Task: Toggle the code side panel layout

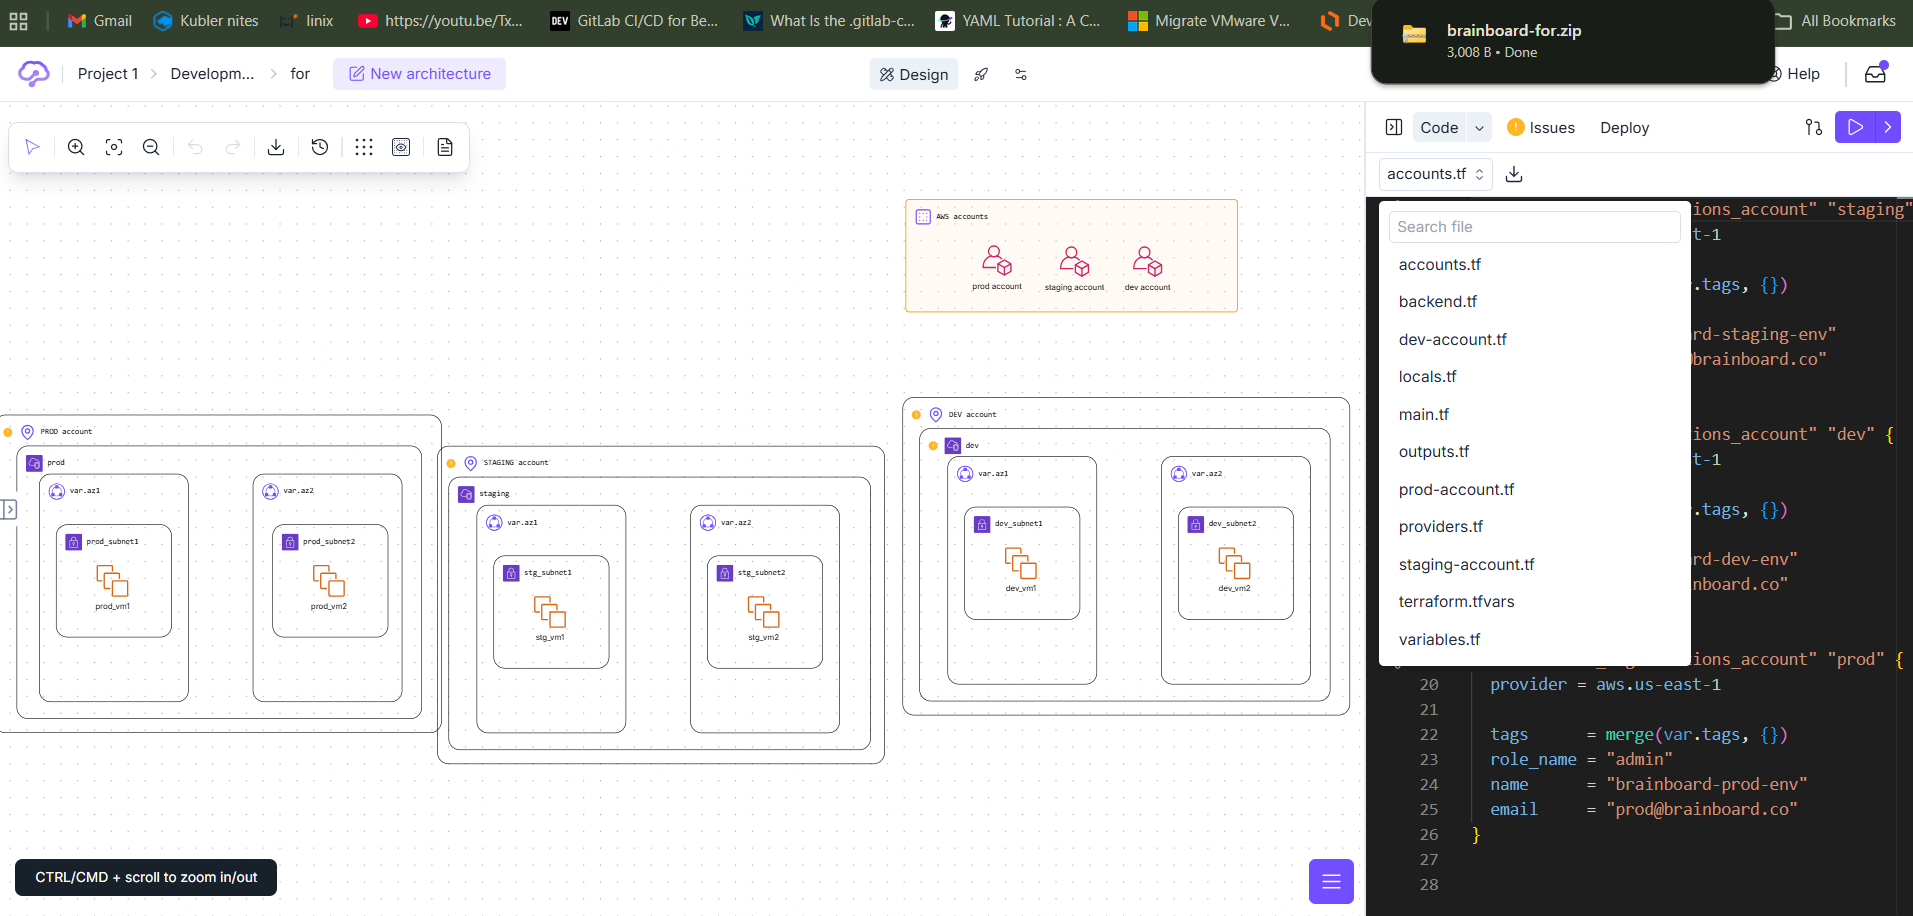Action: point(1394,127)
